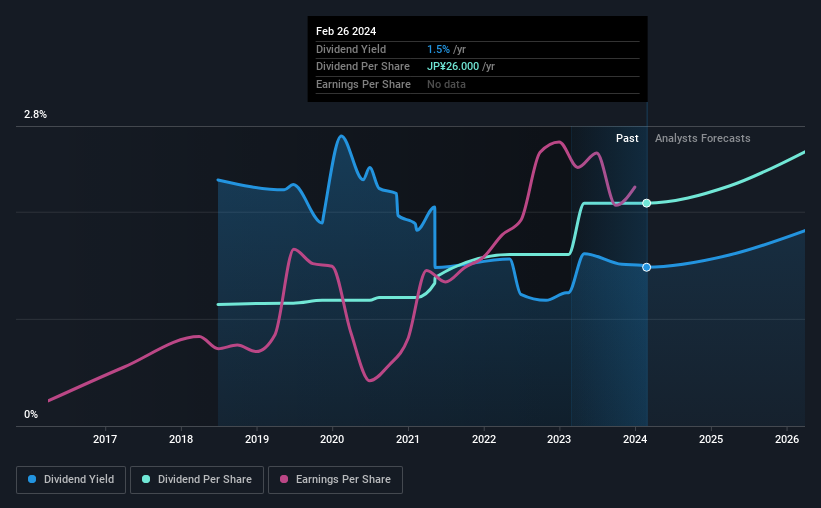Screen dimensions: 821x508
Task: Click the 2024 x-axis label
Action: coord(635,439)
